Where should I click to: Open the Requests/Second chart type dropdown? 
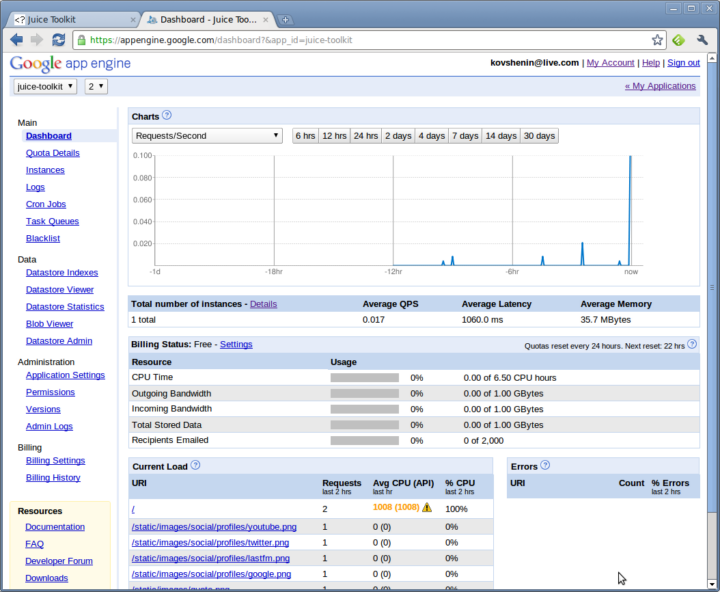tap(207, 136)
